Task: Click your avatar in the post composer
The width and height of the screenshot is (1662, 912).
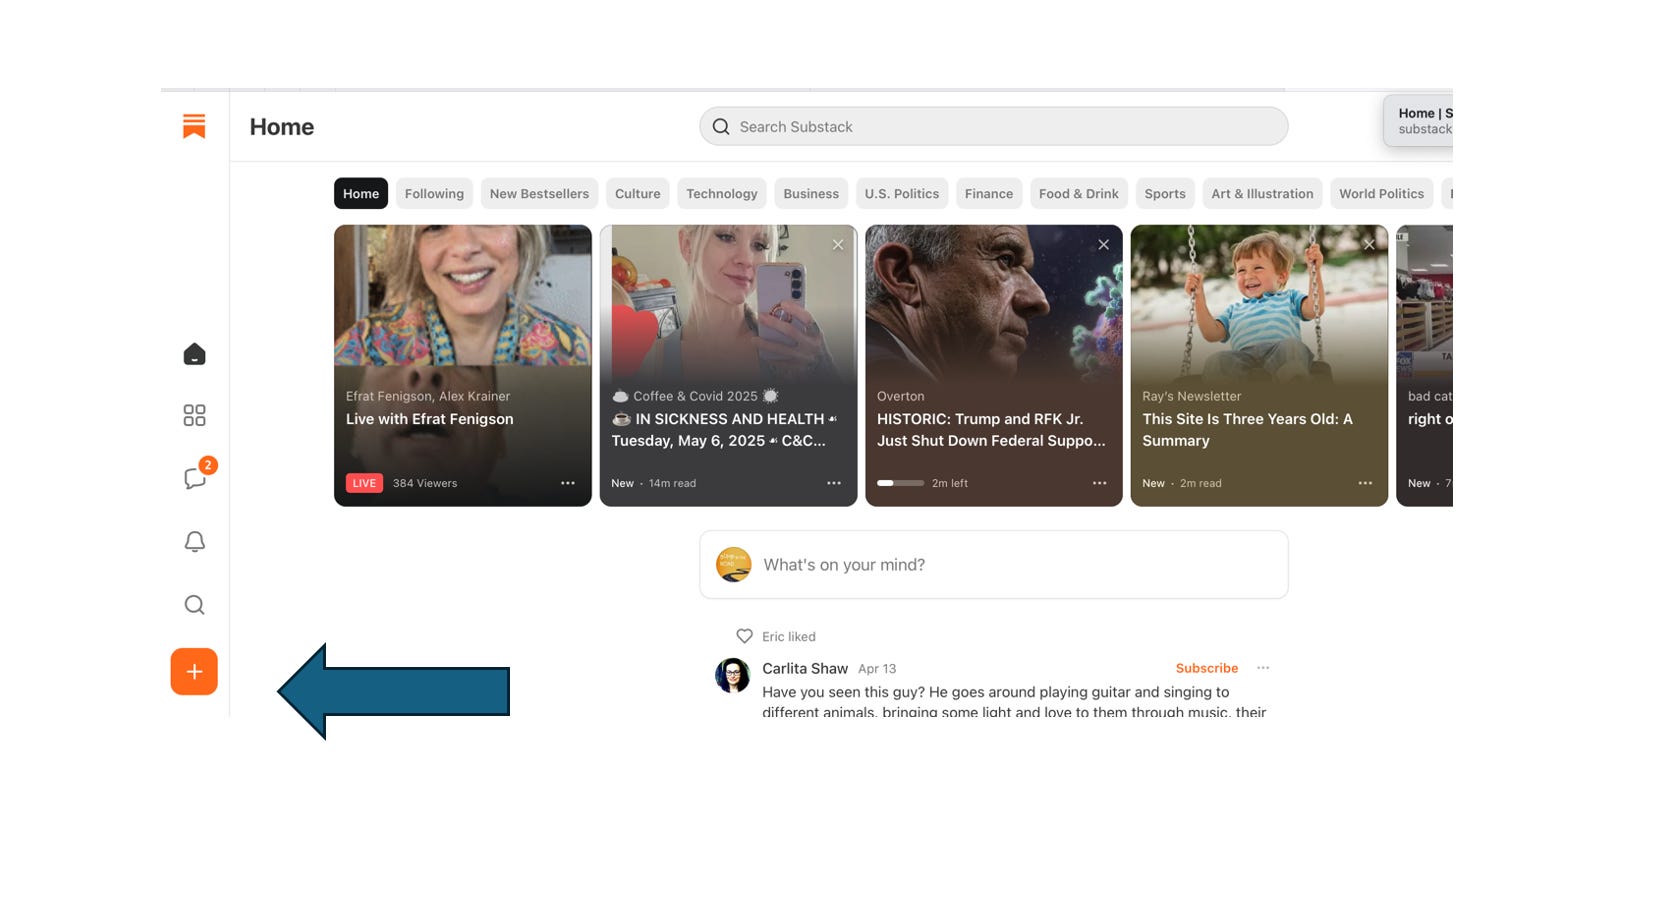Action: [734, 565]
